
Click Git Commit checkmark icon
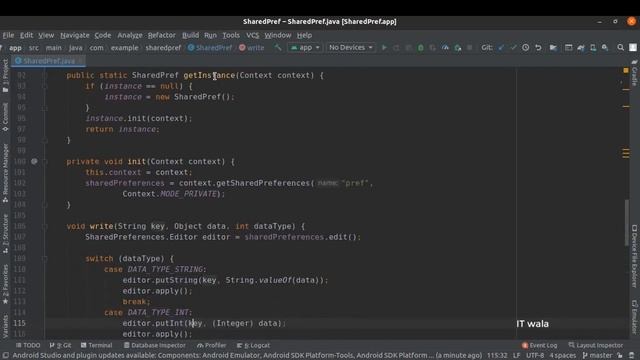tap(513, 48)
